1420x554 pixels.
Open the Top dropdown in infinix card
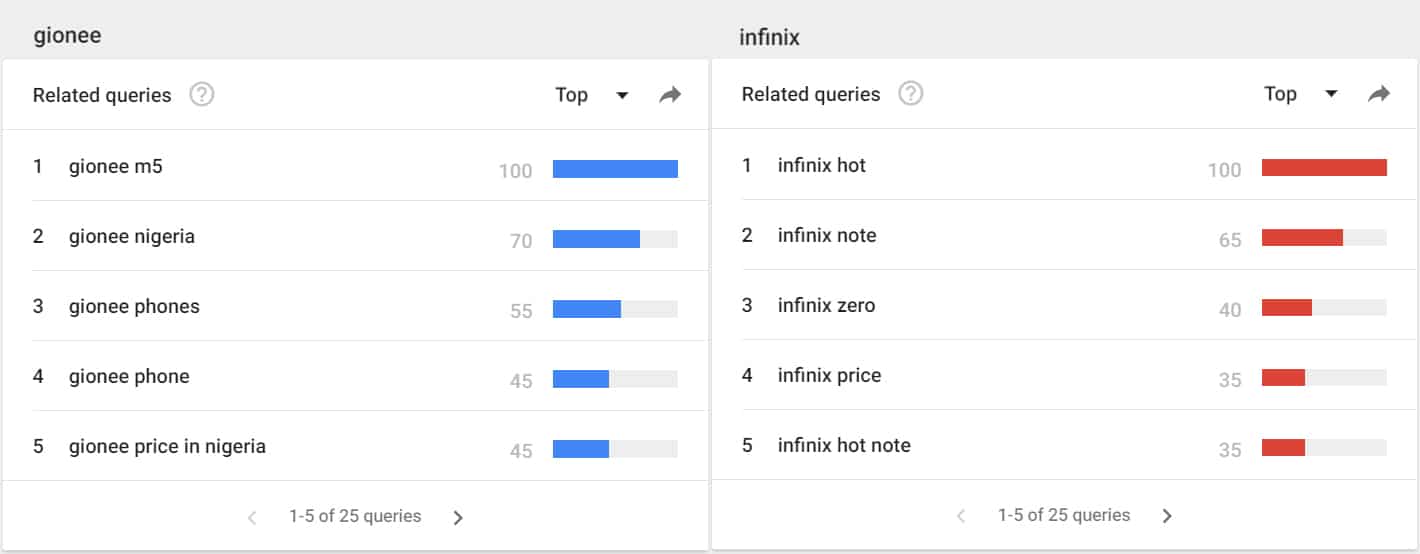click(1301, 94)
